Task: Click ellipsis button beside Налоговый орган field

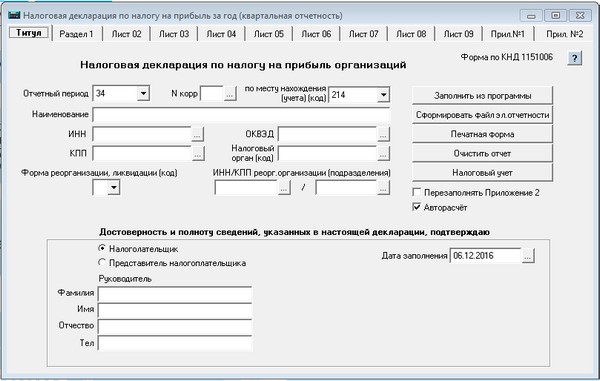Action: coord(383,154)
